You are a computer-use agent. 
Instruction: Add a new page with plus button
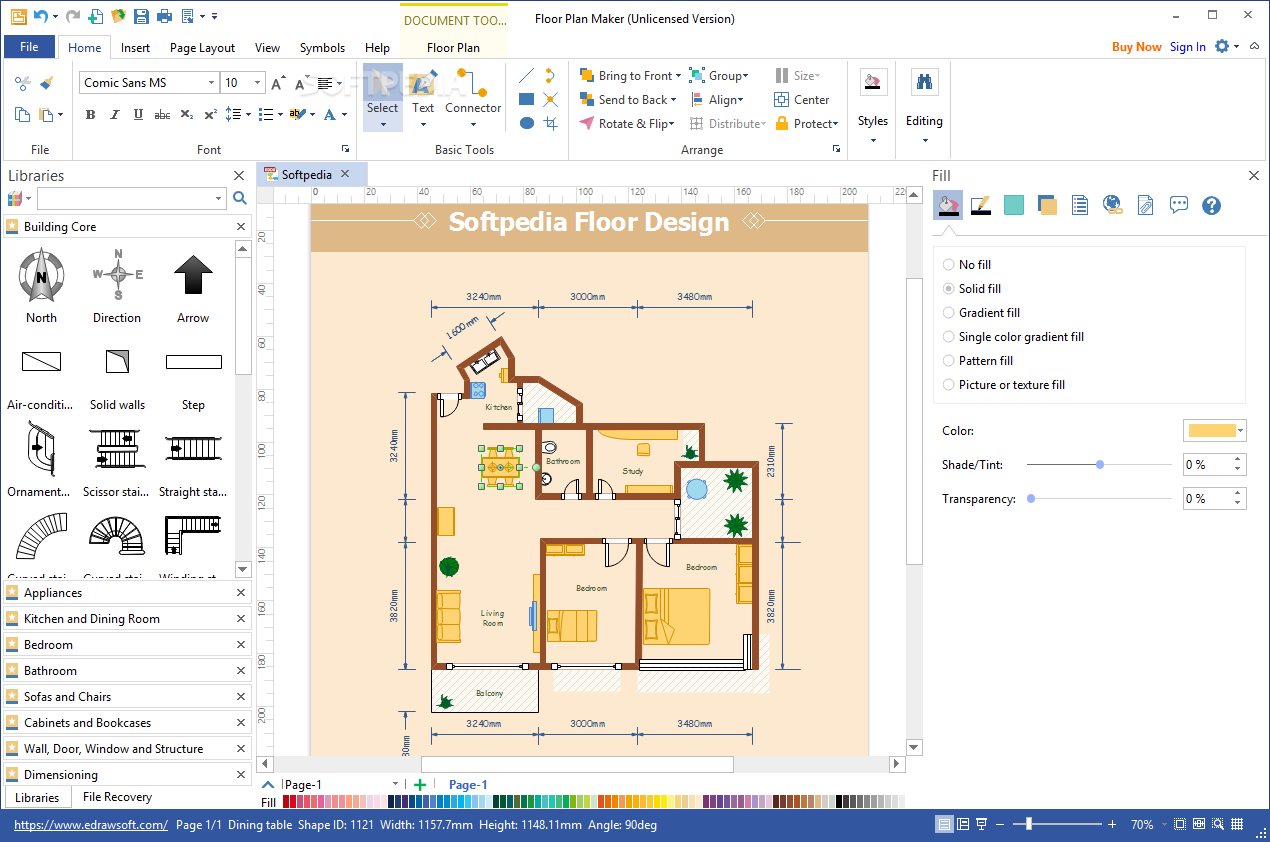[x=420, y=785]
